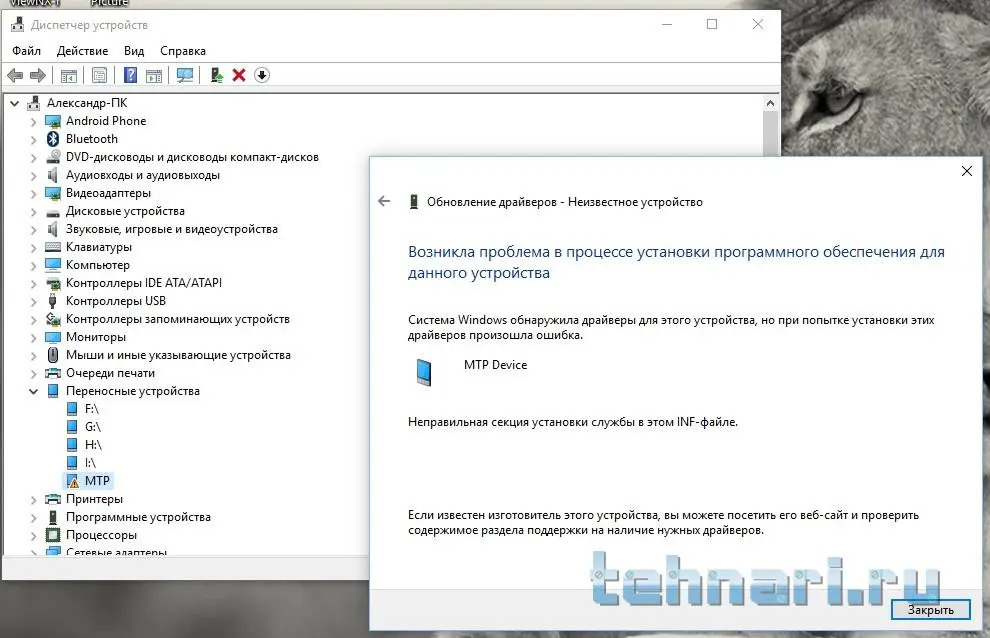Select the MTP tree item
This screenshot has width=990, height=638.
pyautogui.click(x=97, y=481)
